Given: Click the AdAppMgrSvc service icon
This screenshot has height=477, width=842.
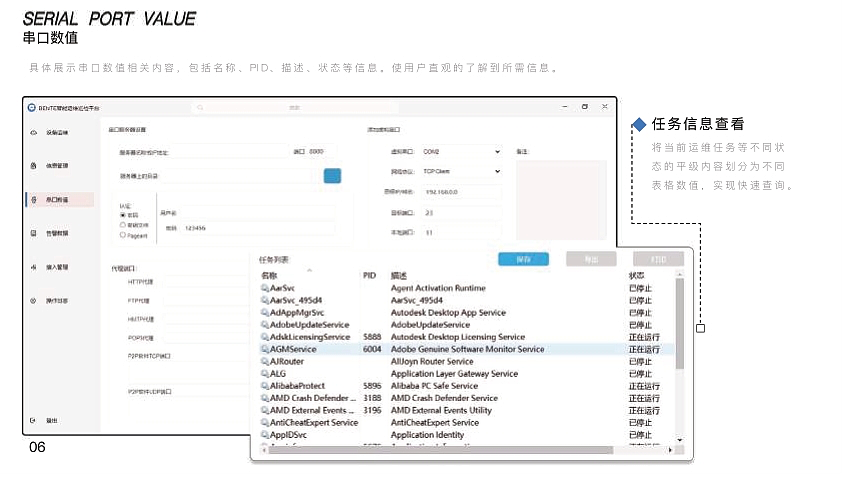Looking at the screenshot, I should [x=265, y=313].
